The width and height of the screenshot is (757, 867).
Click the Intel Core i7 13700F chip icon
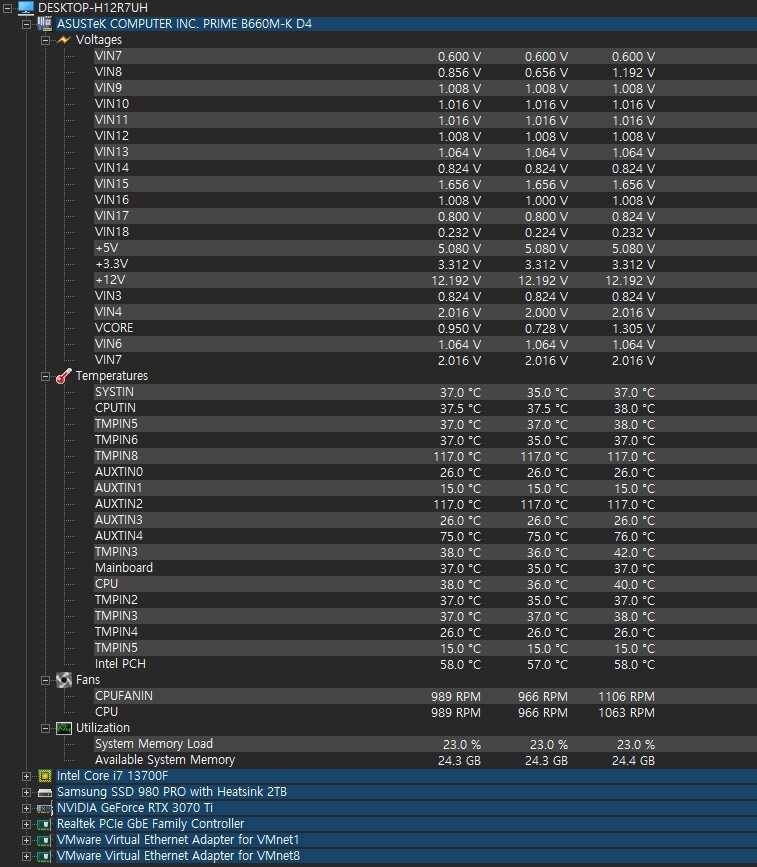coord(45,776)
